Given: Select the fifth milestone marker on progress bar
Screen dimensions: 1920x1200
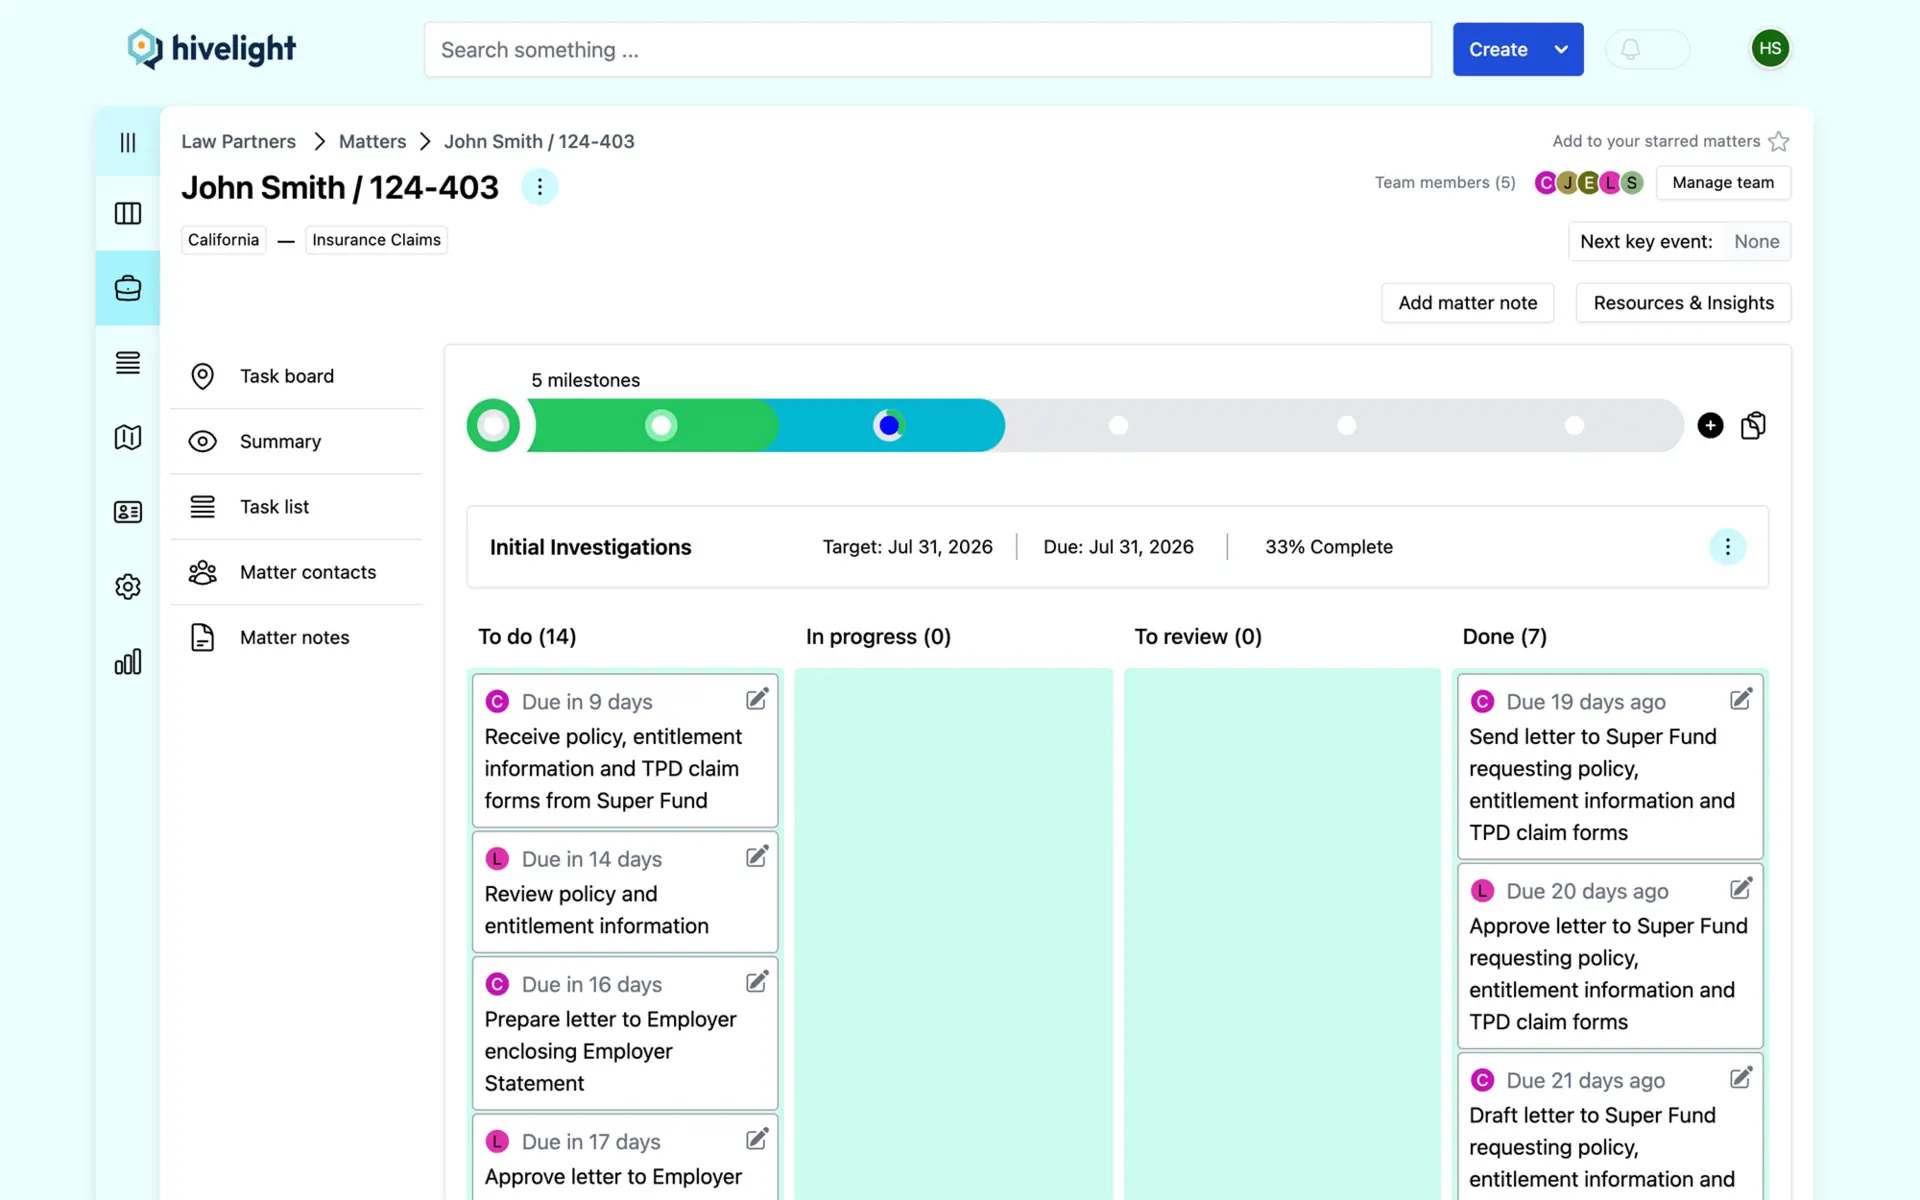Looking at the screenshot, I should point(1347,426).
